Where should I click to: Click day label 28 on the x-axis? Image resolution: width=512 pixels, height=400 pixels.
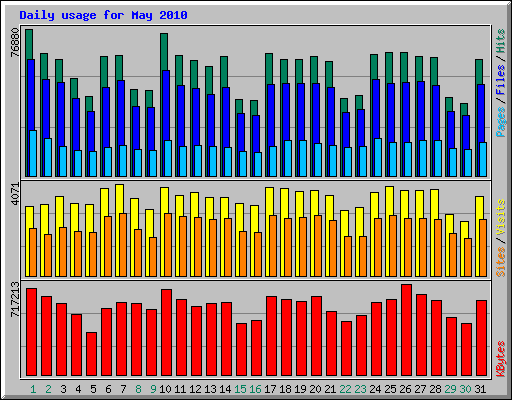[x=435, y=389]
